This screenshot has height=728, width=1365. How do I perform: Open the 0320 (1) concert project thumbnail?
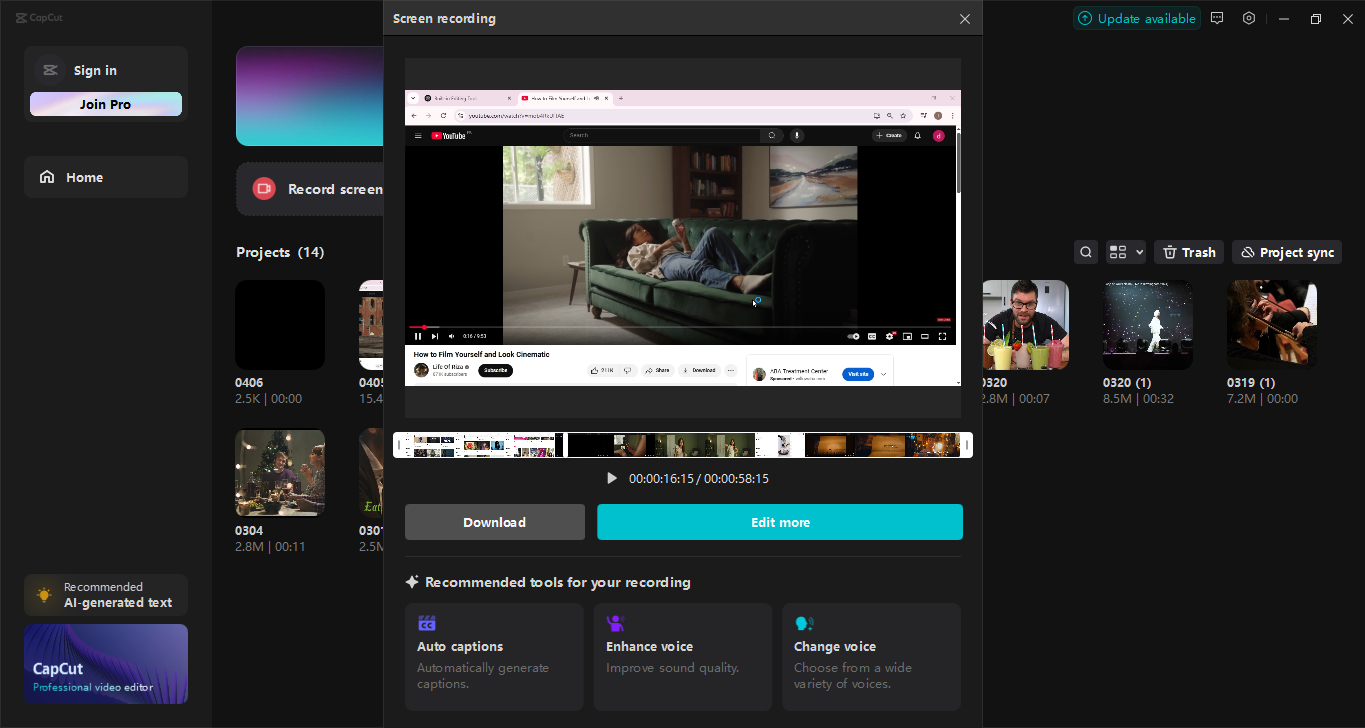coord(1148,325)
